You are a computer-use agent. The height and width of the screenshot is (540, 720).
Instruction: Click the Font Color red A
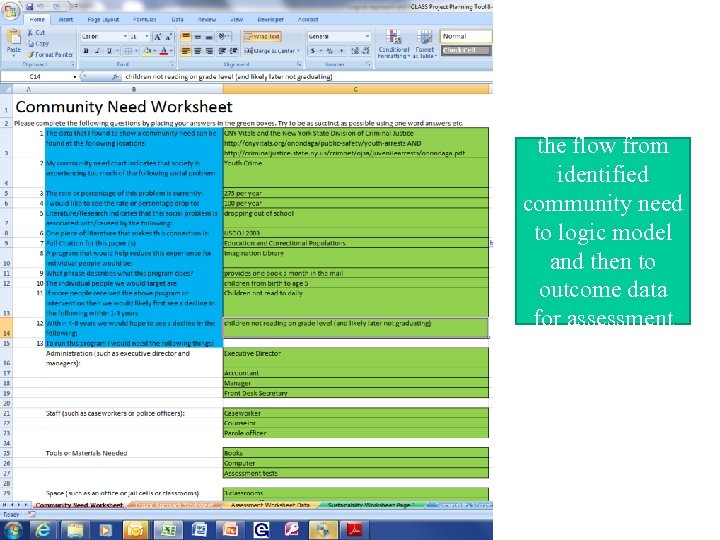click(x=164, y=51)
